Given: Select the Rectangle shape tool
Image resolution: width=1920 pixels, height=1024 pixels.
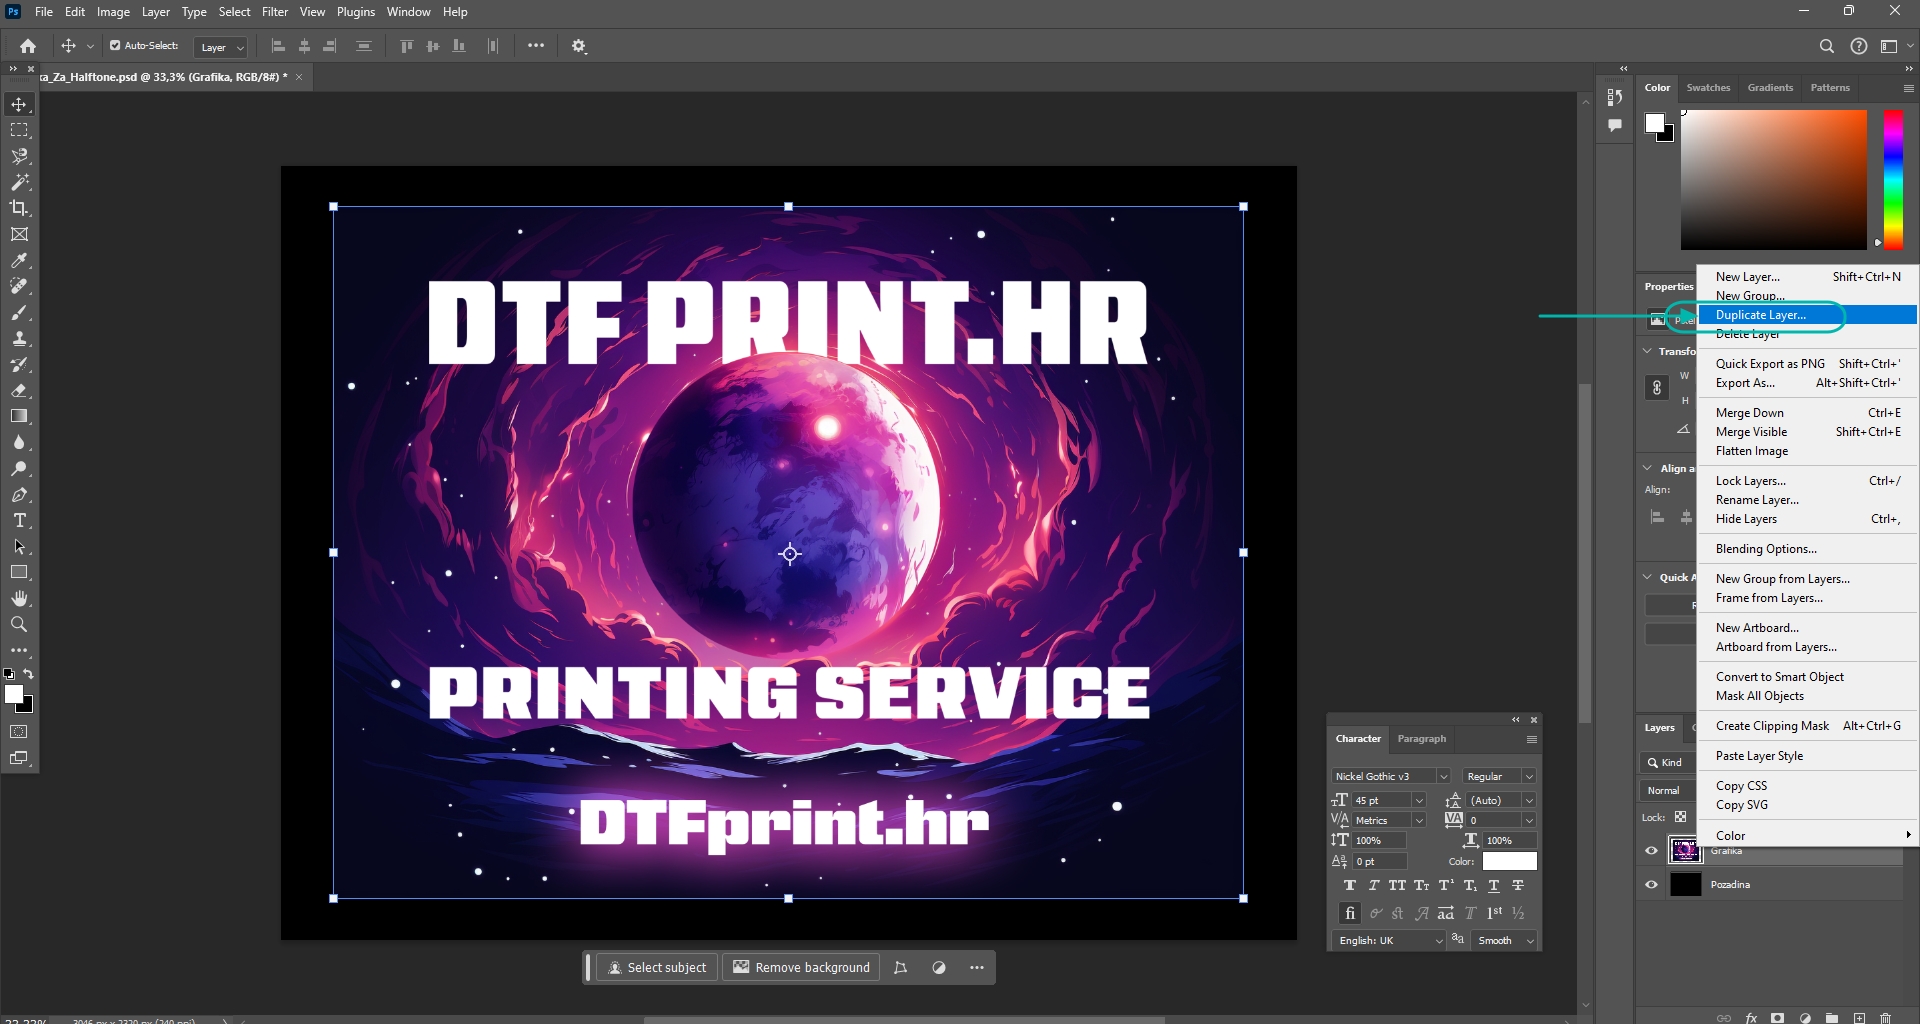Looking at the screenshot, I should [19, 572].
